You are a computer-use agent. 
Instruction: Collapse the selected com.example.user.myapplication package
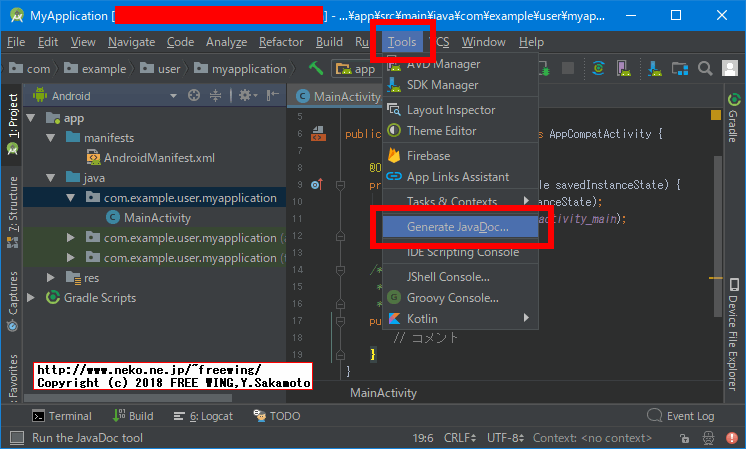[x=71, y=198]
